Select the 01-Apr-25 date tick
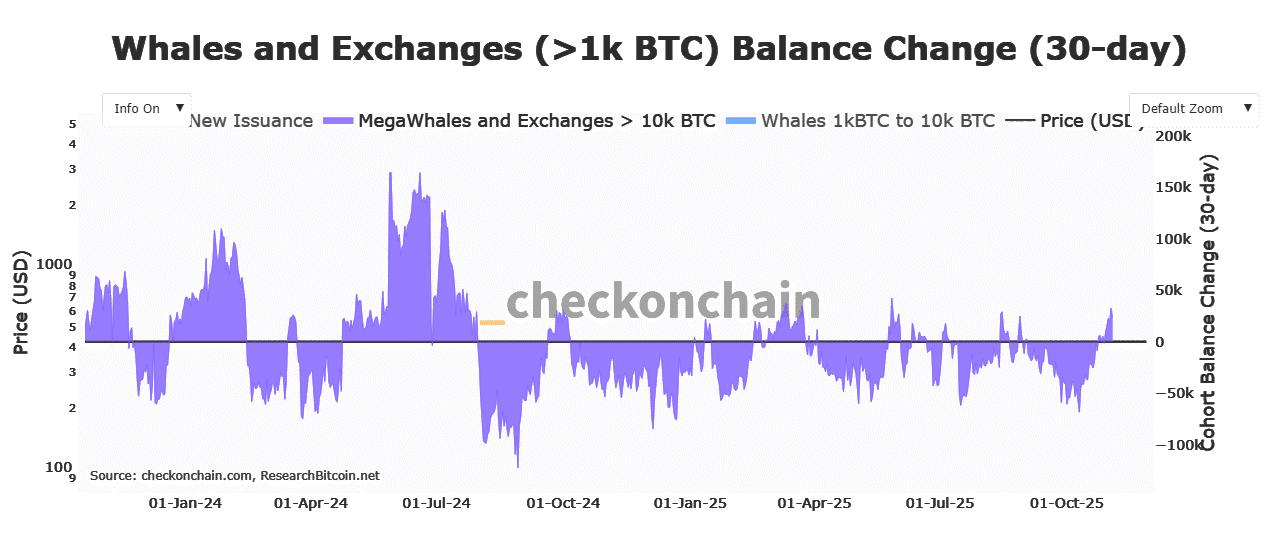The width and height of the screenshot is (1280, 551). point(814,503)
